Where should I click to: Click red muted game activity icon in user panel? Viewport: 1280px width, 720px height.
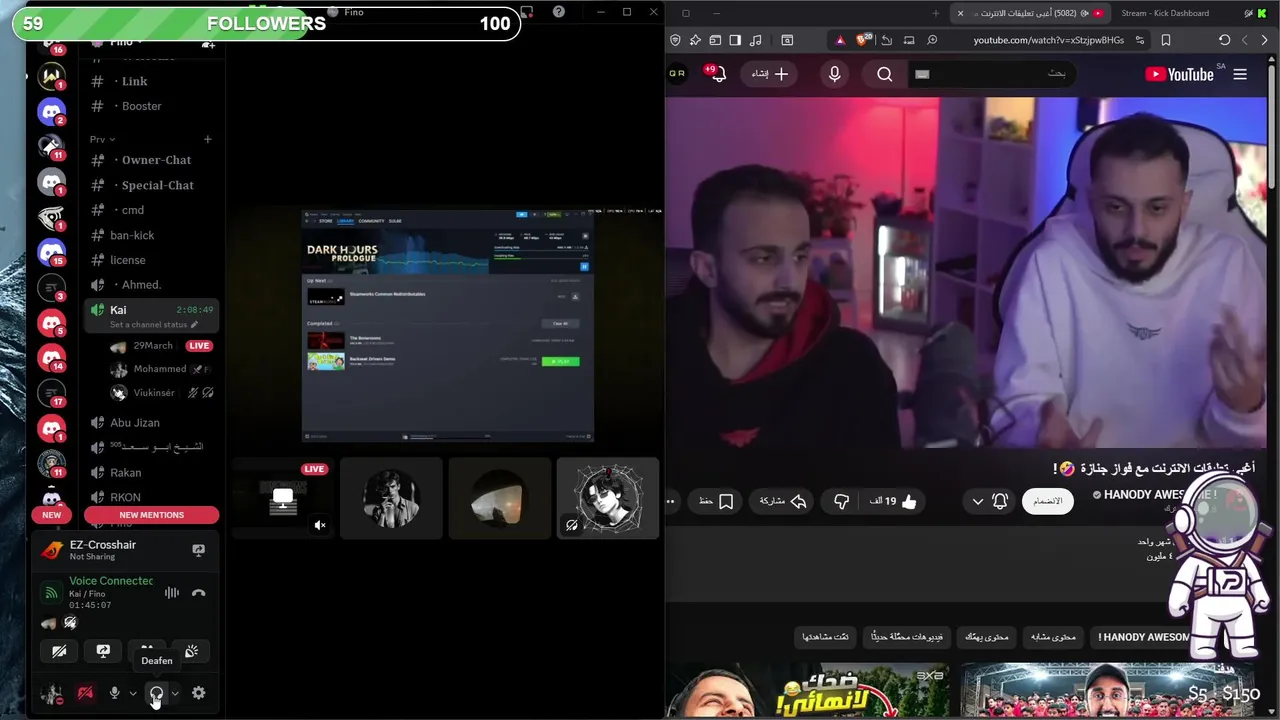86,693
